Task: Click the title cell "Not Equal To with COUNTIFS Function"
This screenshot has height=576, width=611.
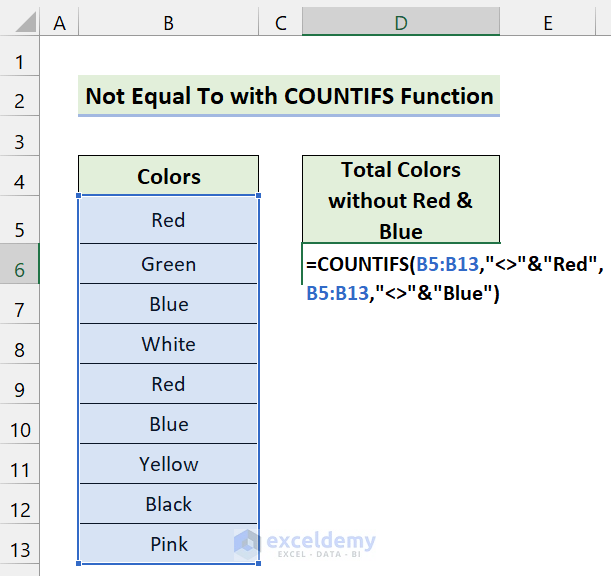Action: (289, 97)
